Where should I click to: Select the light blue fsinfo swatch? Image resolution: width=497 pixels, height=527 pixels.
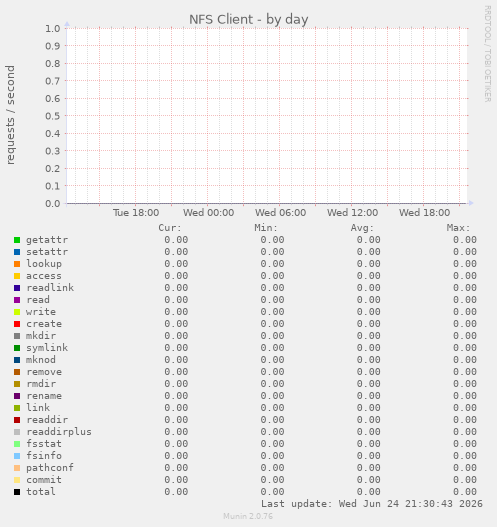[x=17, y=456]
